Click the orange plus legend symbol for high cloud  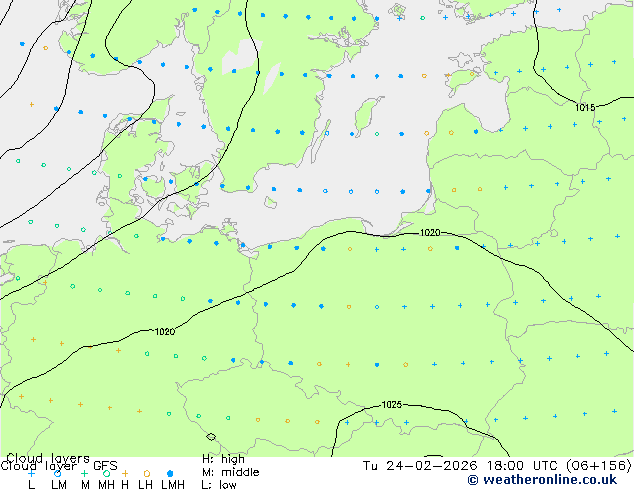tap(125, 473)
